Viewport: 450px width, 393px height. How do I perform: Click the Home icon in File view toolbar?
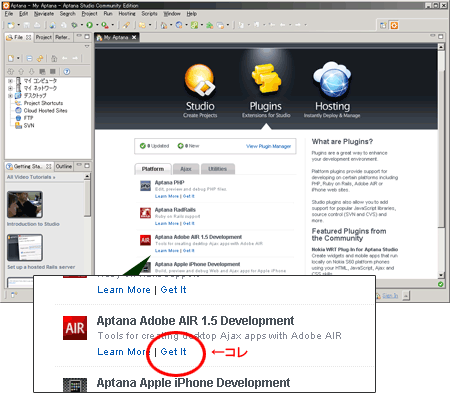(x=54, y=59)
